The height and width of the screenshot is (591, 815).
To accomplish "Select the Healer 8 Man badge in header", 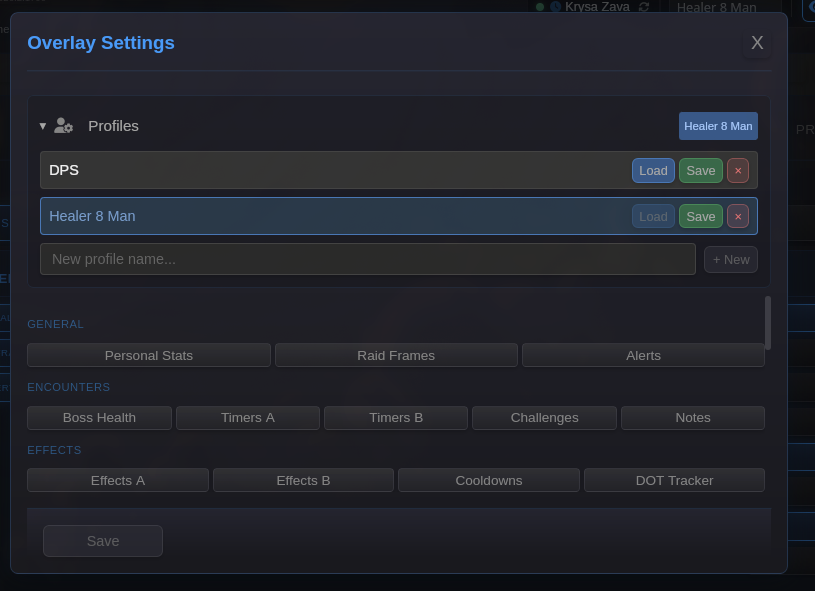I will point(718,125).
